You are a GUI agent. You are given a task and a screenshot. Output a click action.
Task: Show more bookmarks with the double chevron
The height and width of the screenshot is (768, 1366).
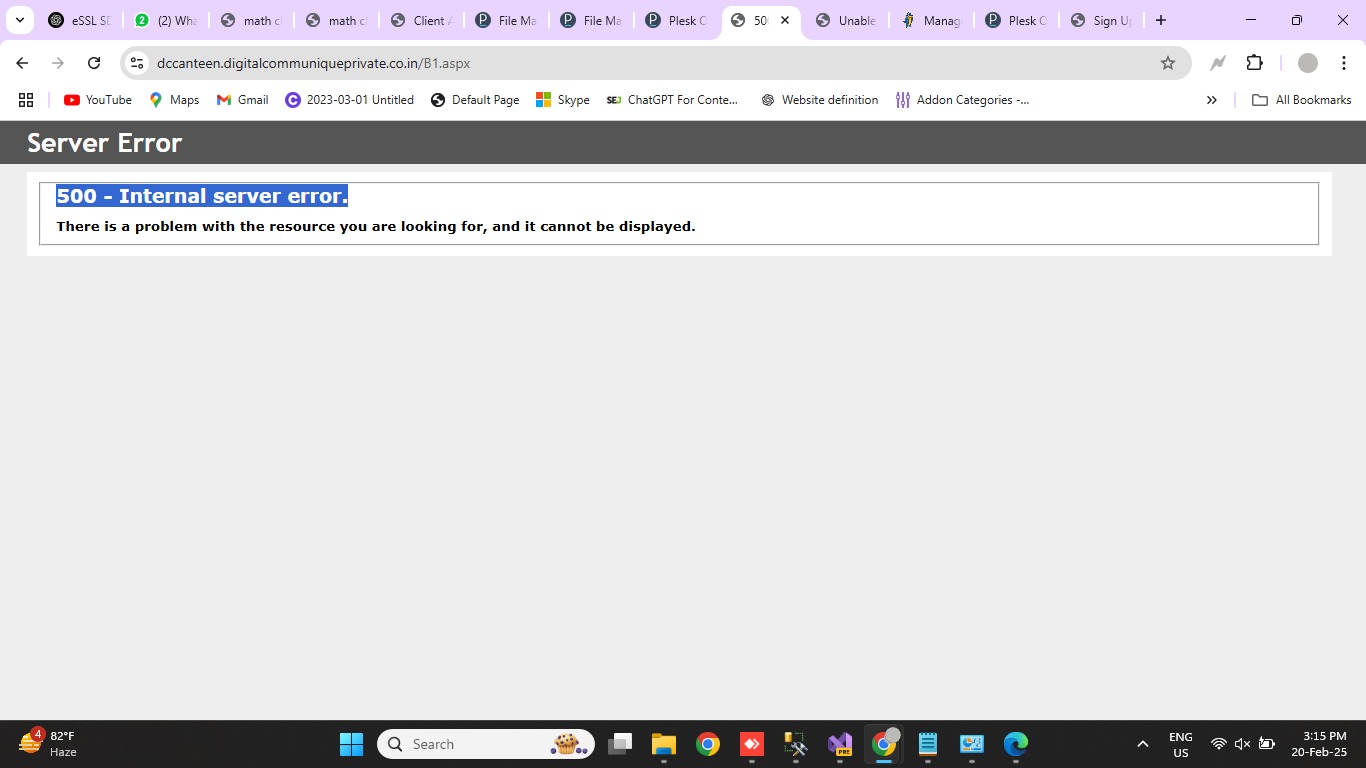1211,100
